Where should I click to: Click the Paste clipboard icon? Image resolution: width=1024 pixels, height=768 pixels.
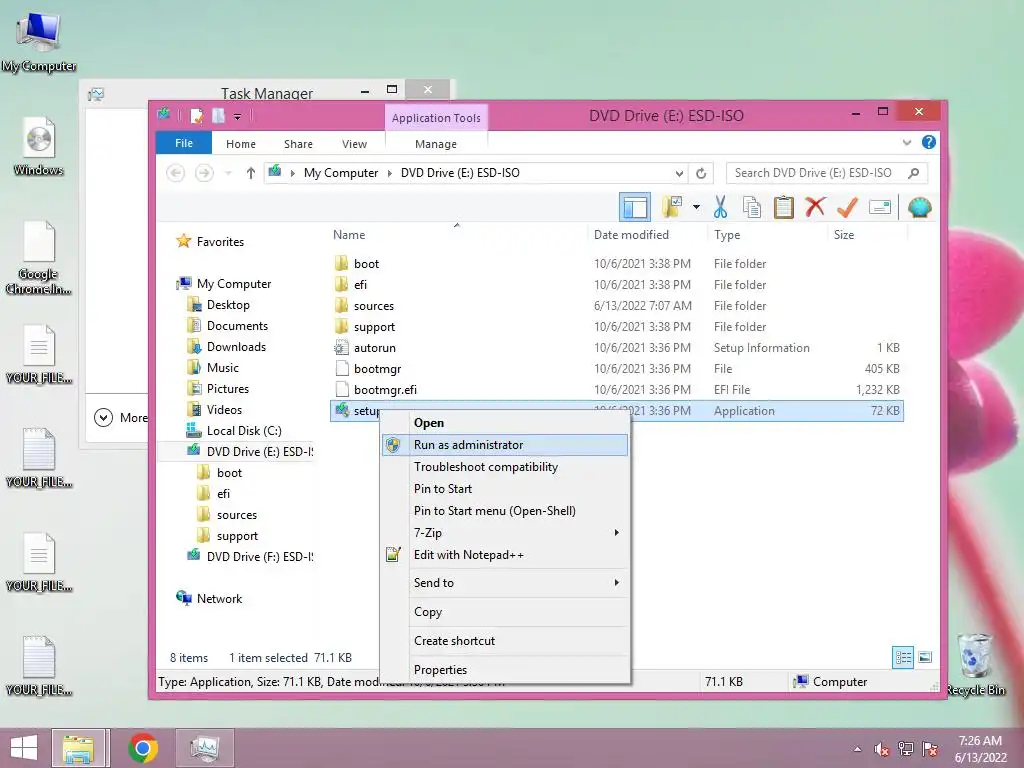[x=783, y=208]
